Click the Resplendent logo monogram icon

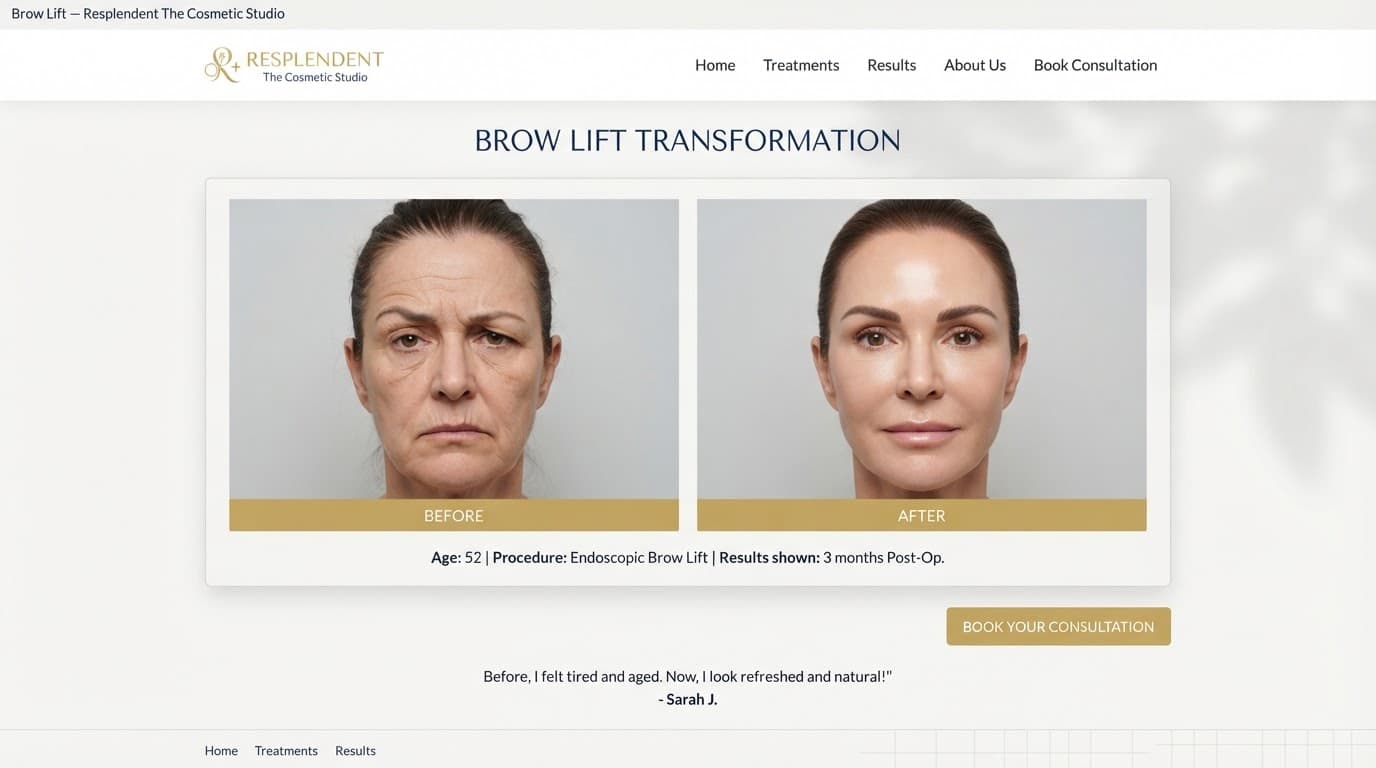coord(222,65)
